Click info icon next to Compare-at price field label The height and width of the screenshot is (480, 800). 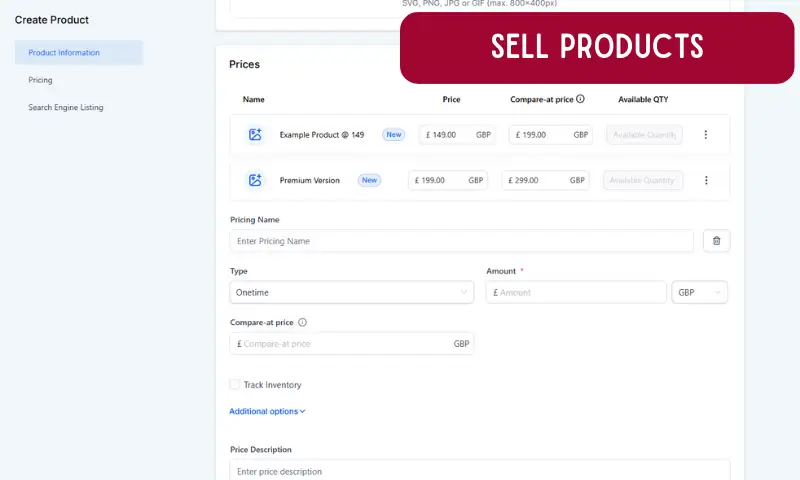(302, 322)
